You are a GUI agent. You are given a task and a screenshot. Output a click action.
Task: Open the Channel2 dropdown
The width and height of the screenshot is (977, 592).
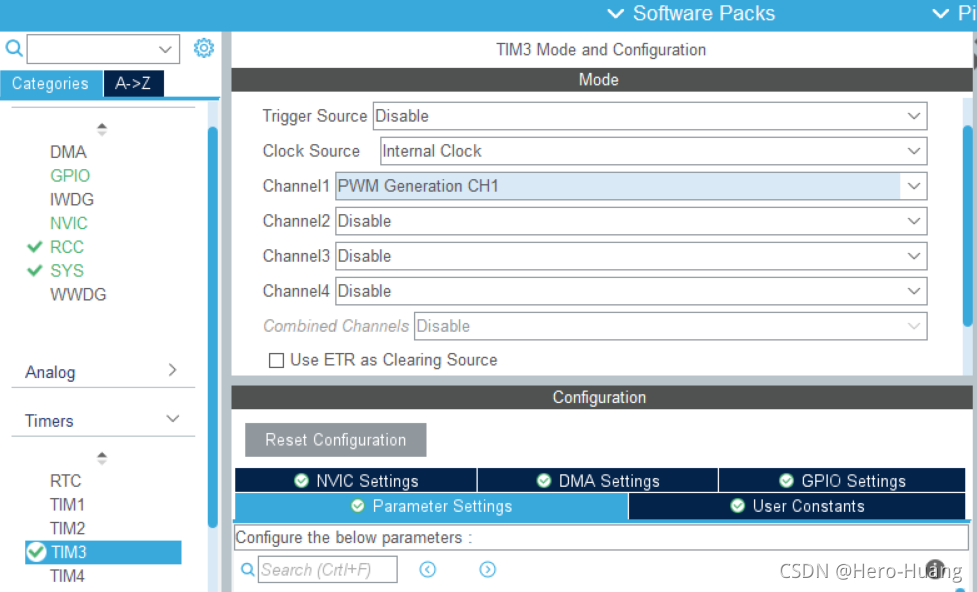tap(631, 221)
